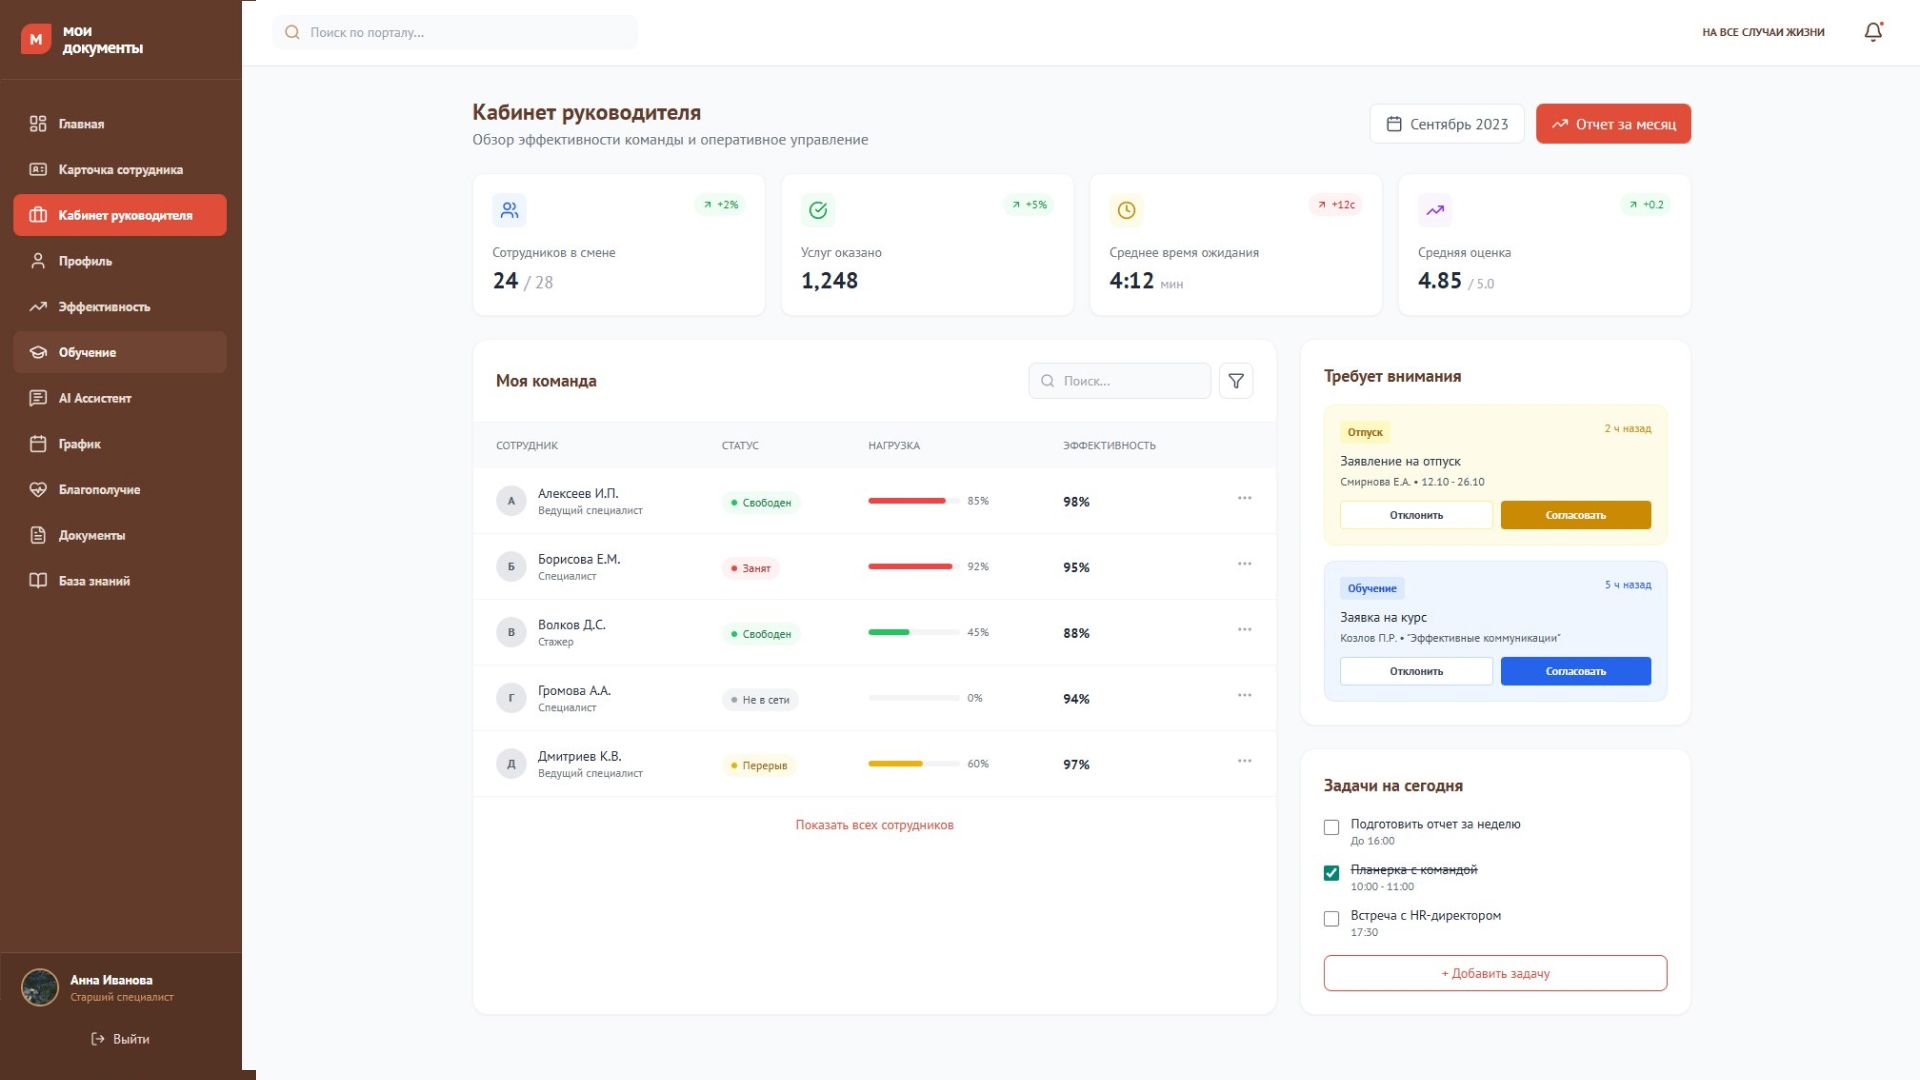Go to Эффективность in sidebar
1920x1080 pixels.
click(104, 307)
